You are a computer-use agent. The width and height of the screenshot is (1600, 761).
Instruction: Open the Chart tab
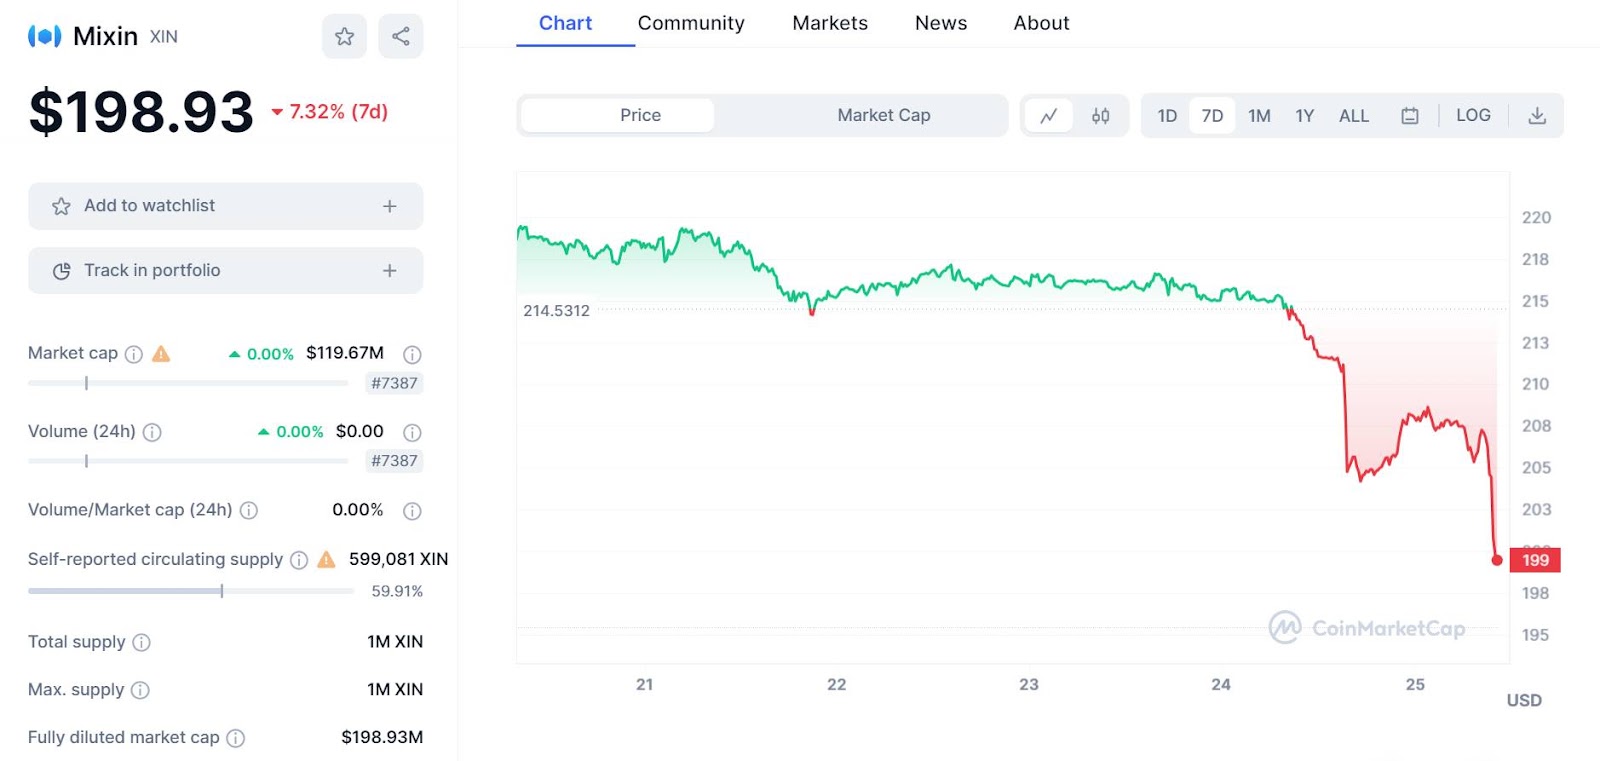pyautogui.click(x=566, y=23)
